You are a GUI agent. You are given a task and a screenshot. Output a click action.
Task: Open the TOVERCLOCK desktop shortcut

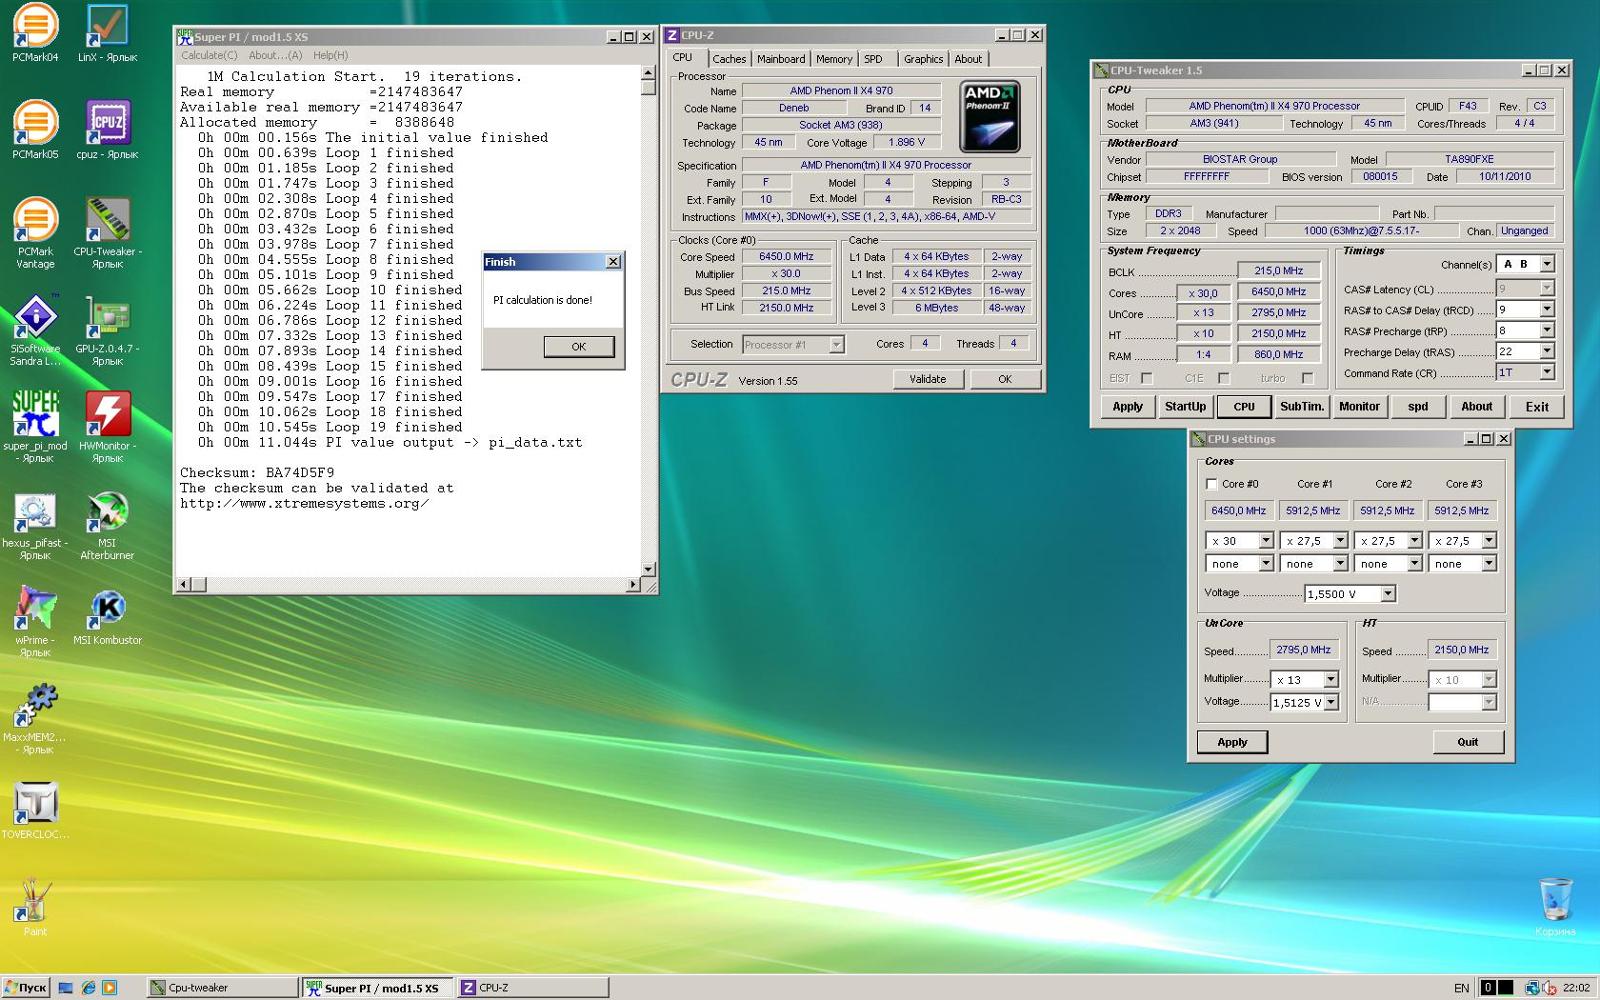[35, 809]
